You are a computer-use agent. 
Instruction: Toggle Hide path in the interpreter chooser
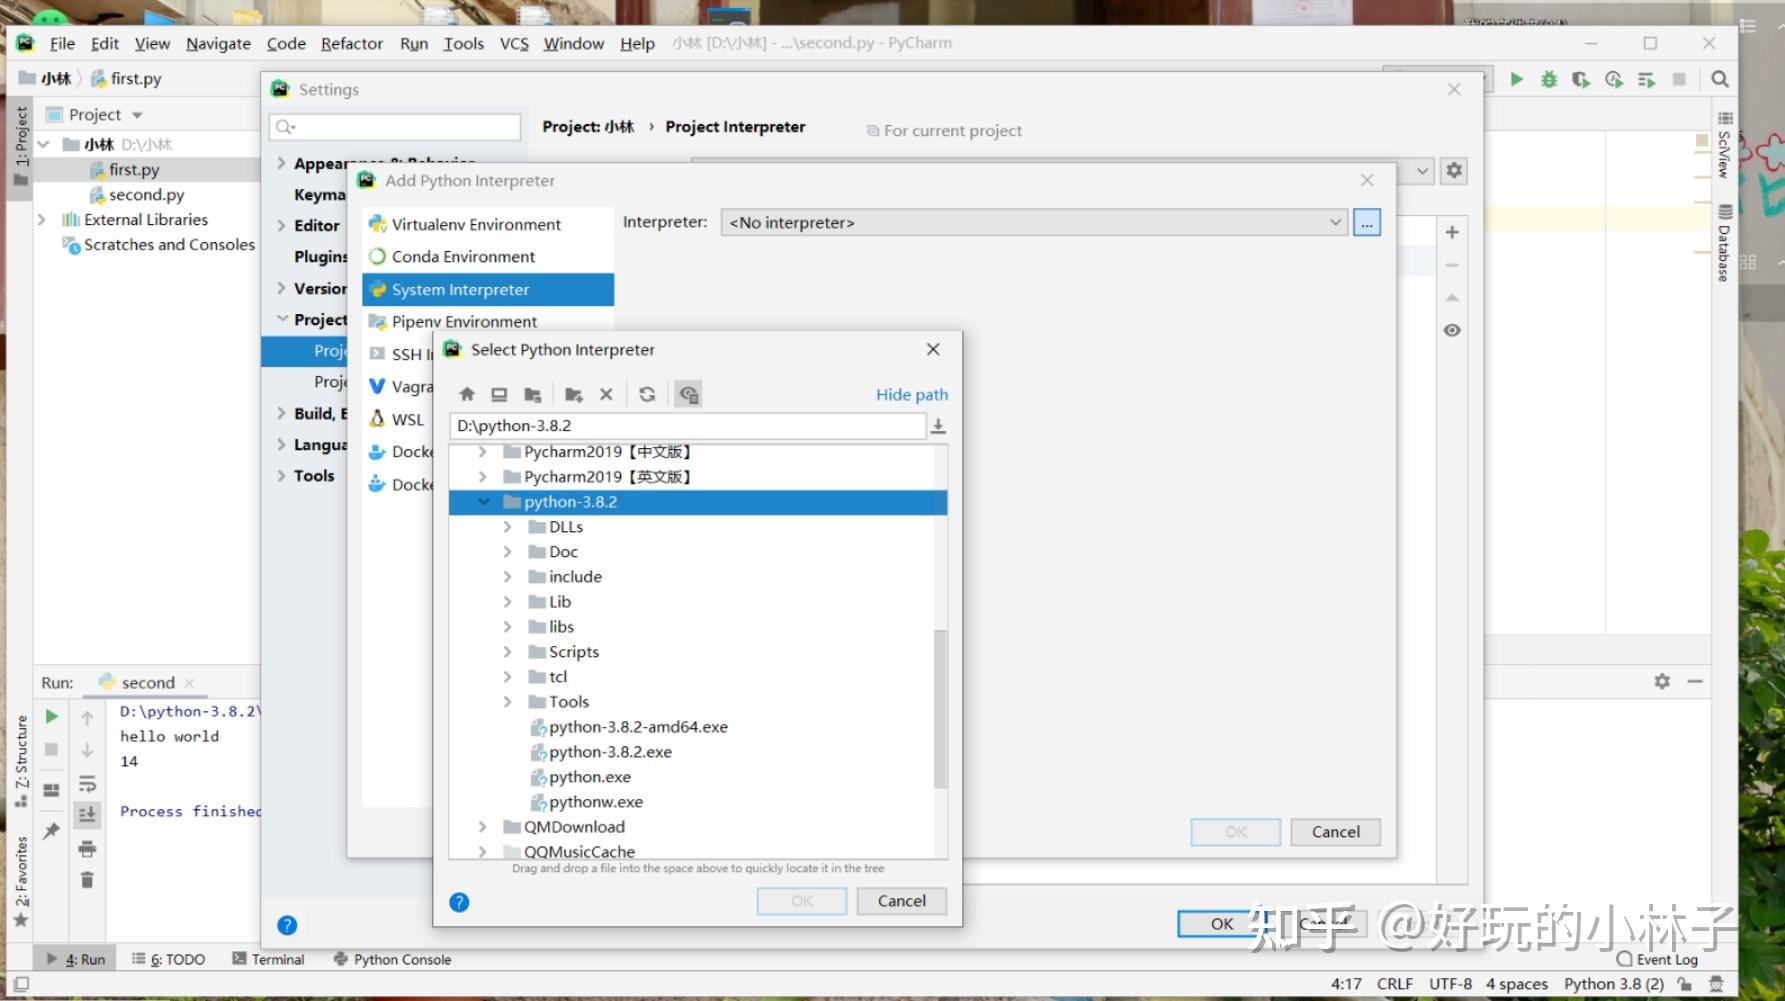(x=910, y=394)
